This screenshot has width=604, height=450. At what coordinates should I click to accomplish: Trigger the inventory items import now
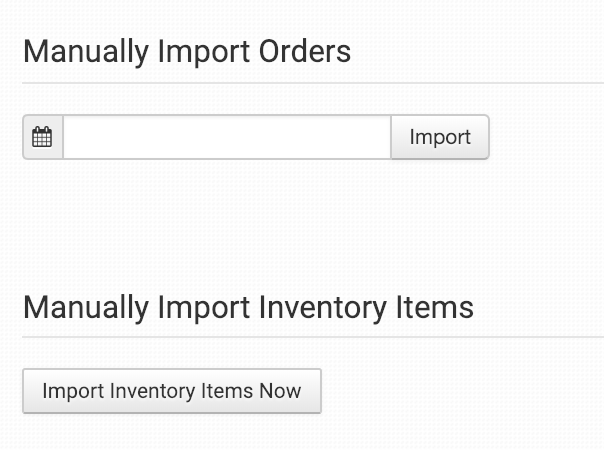pyautogui.click(x=171, y=391)
